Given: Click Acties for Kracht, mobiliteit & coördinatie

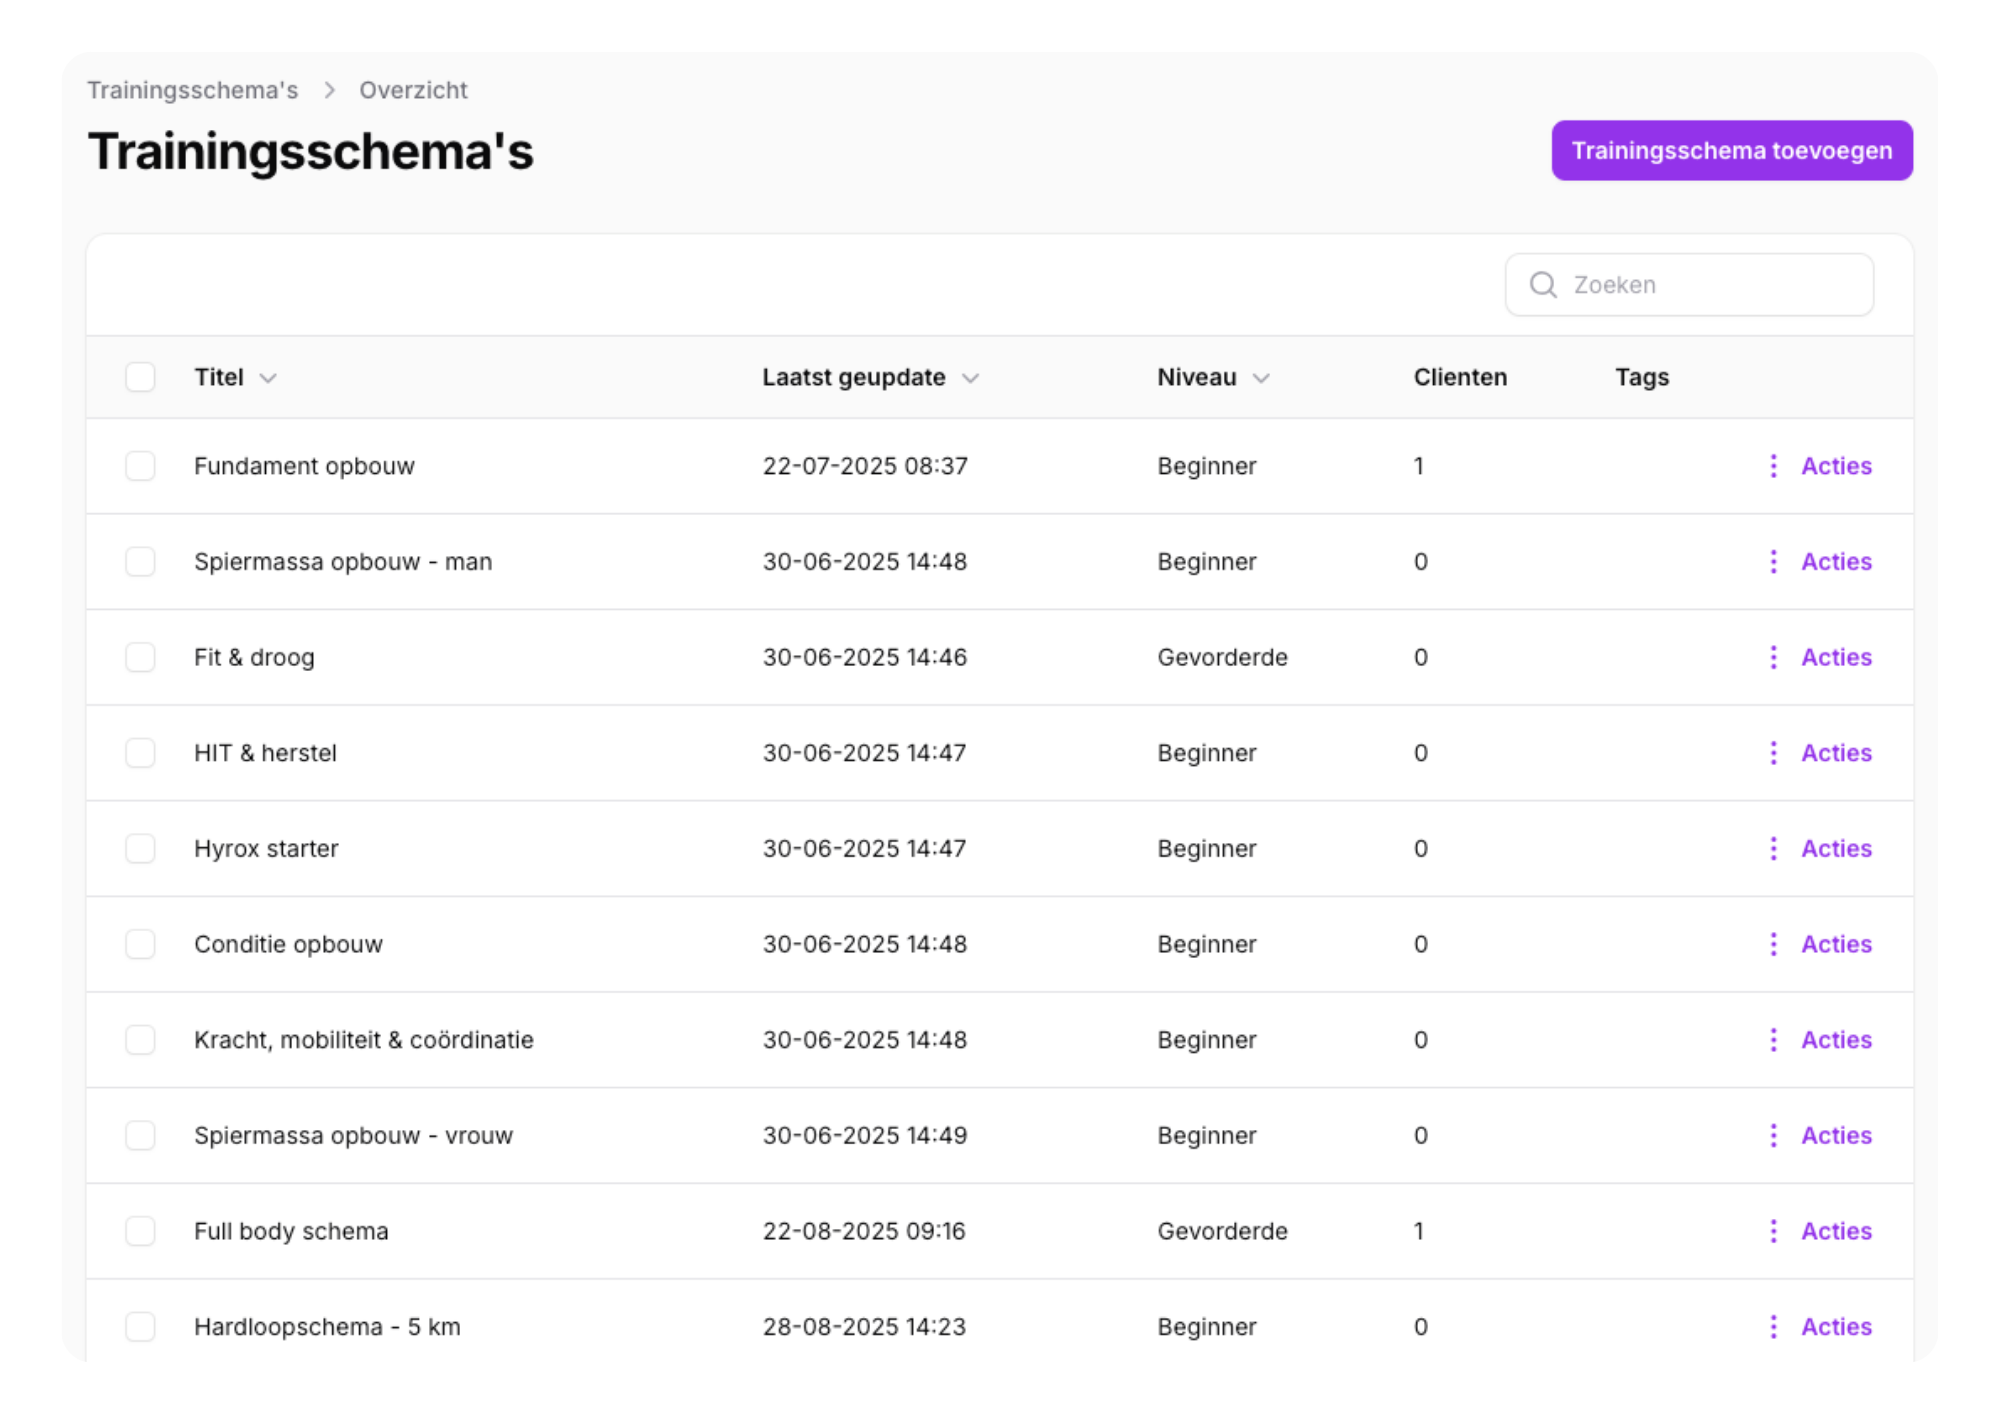Looking at the screenshot, I should point(1836,1040).
